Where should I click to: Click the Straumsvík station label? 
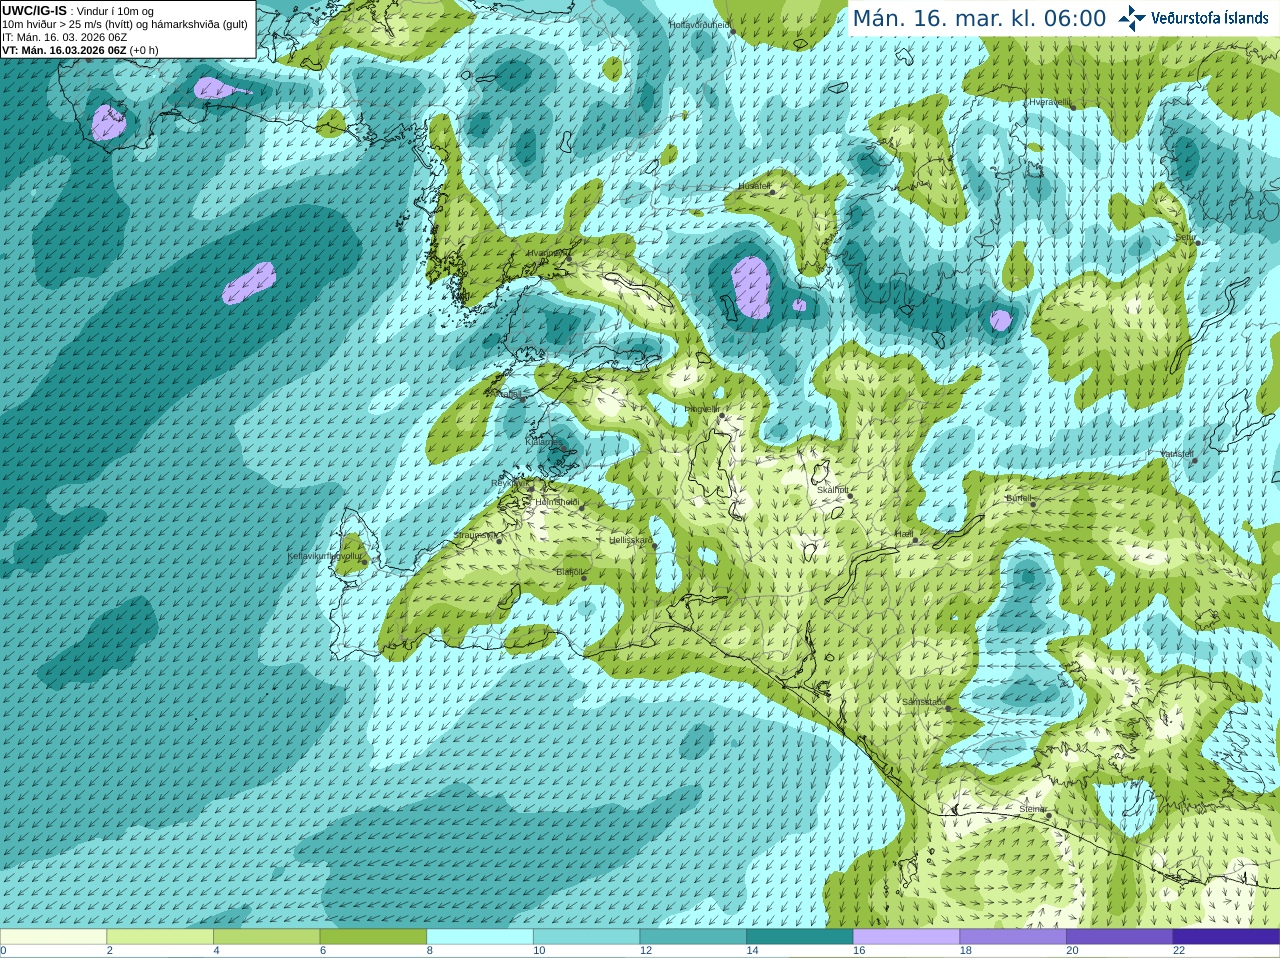474,535
